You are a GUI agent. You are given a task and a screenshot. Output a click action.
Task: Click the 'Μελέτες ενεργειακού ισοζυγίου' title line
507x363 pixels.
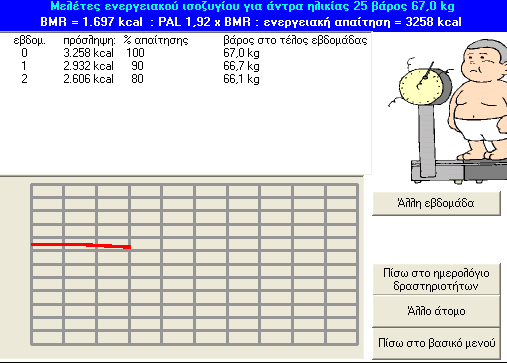252,6
